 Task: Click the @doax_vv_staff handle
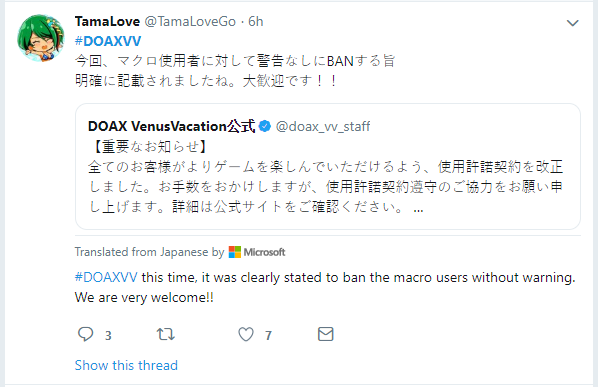coord(323,126)
